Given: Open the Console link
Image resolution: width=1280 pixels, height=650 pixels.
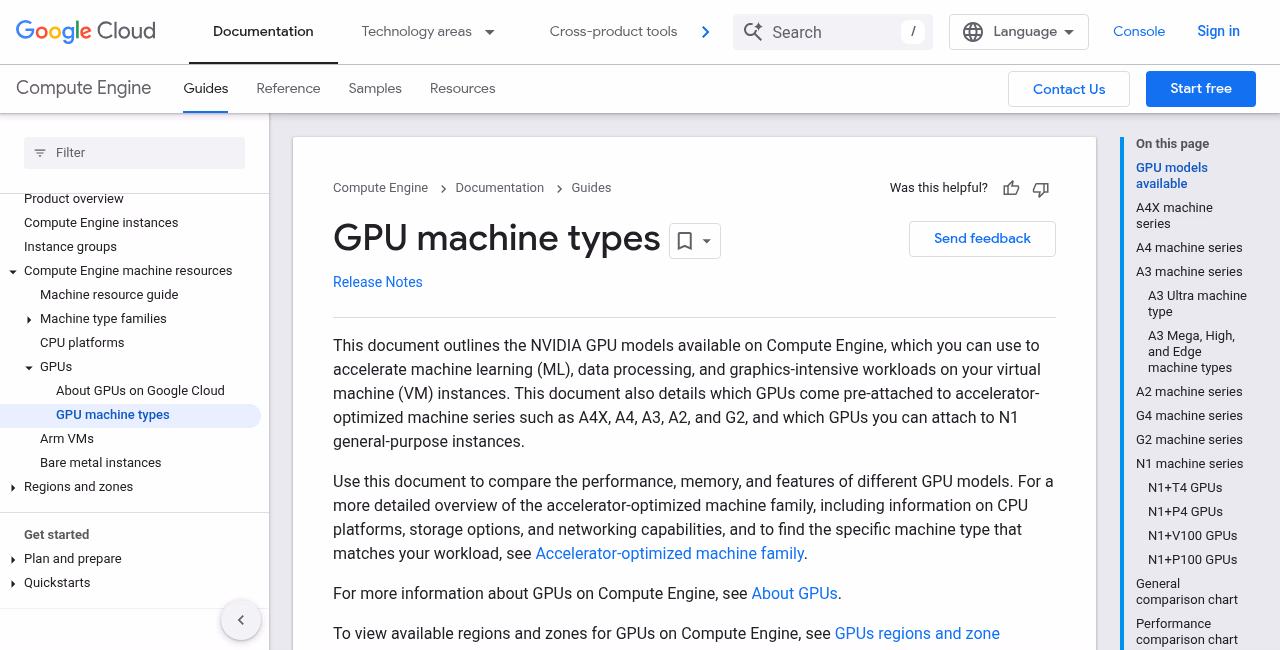Looking at the screenshot, I should click(1139, 32).
